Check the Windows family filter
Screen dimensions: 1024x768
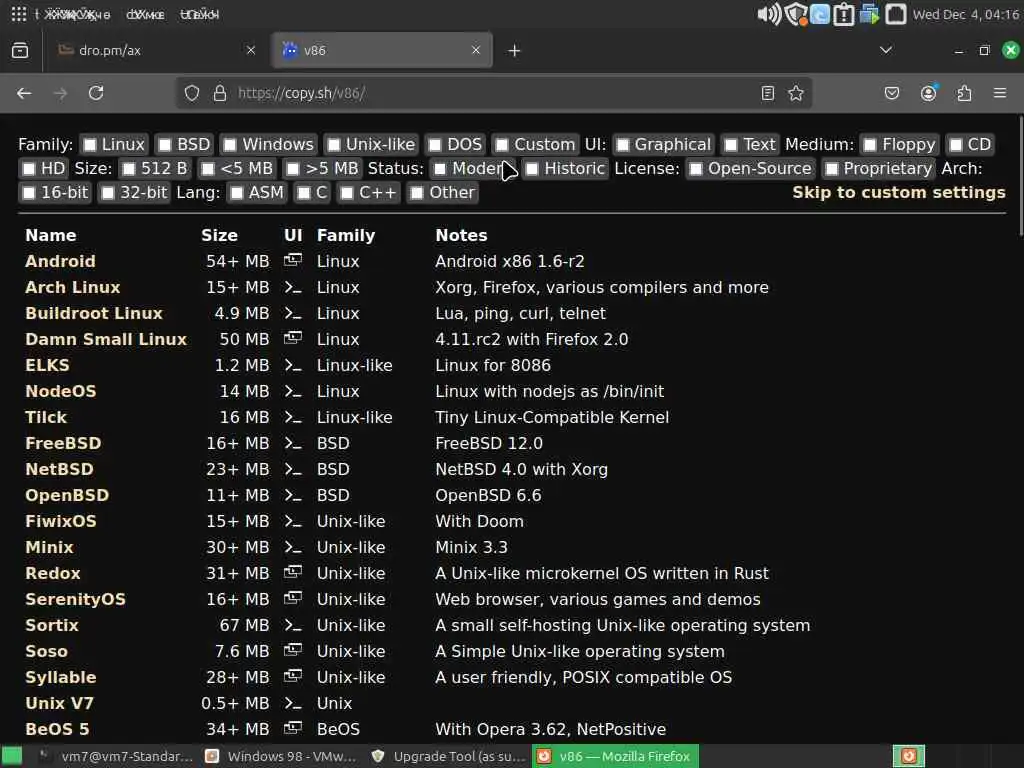click(231, 144)
